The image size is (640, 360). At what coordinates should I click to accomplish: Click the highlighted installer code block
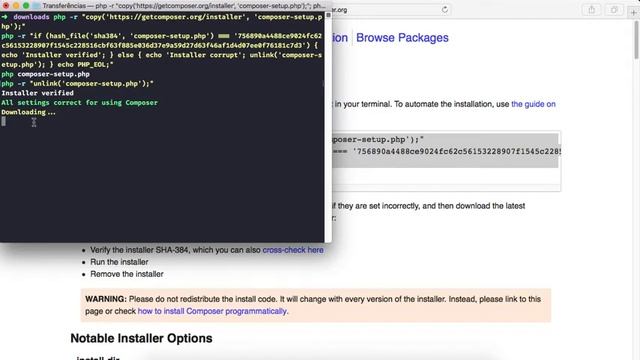click(x=445, y=150)
